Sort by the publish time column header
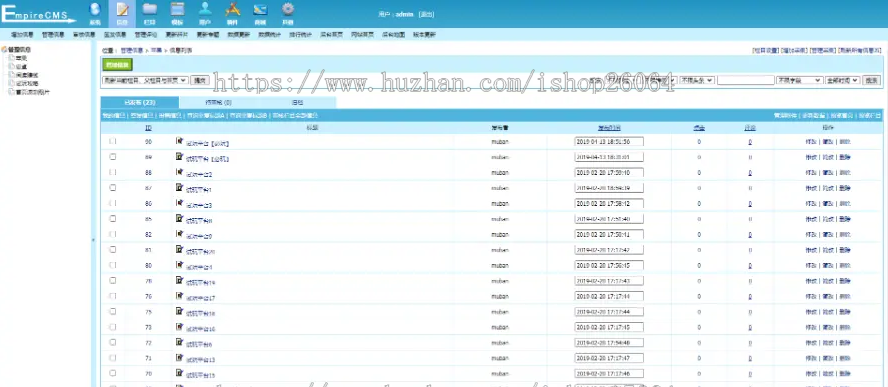Screen dimensions: 888x387 click(609, 128)
